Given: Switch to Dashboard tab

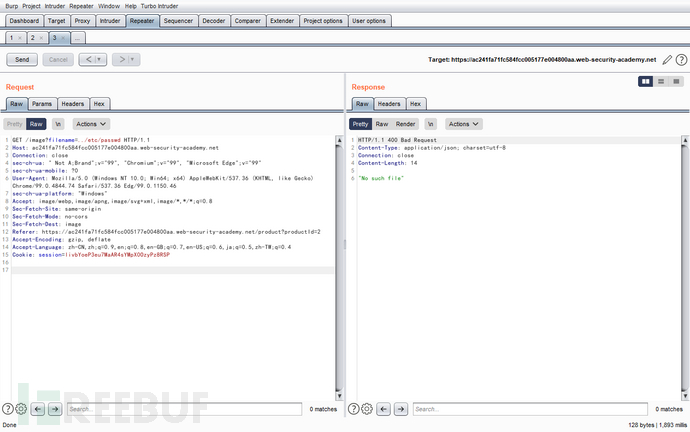Looking at the screenshot, I should click(24, 21).
